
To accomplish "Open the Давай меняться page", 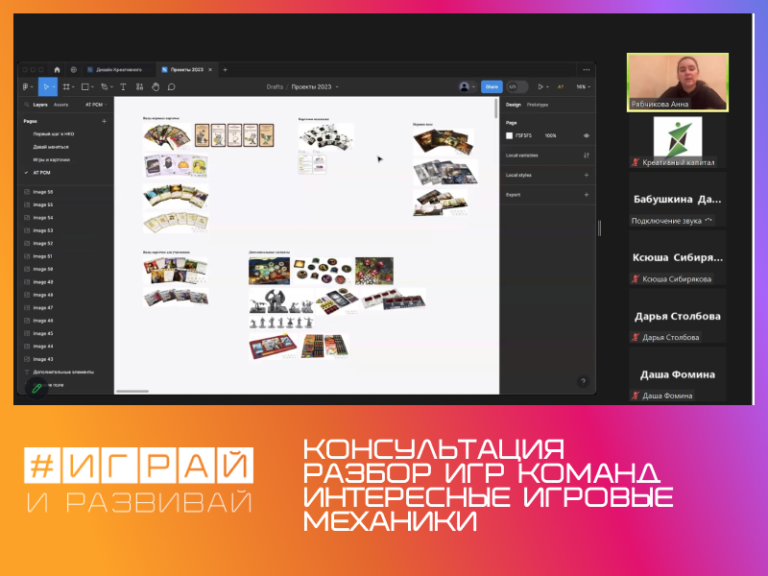I will point(50,146).
